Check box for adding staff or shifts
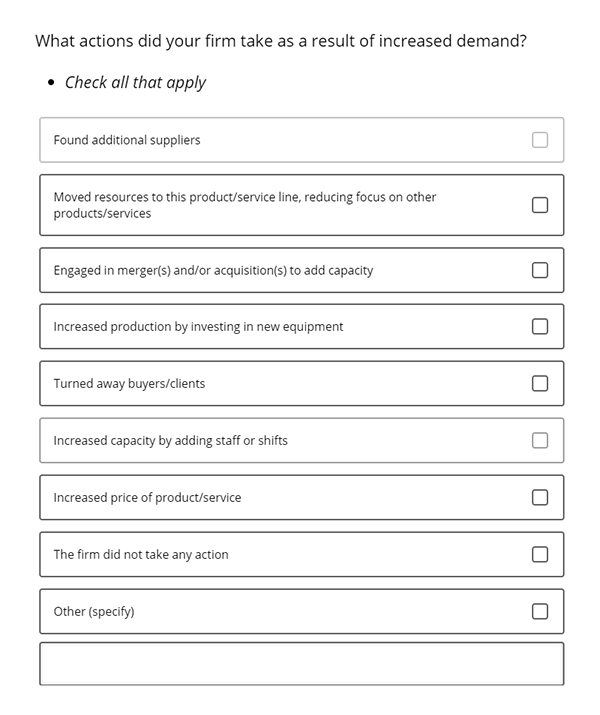The height and width of the screenshot is (715, 600). [x=540, y=440]
